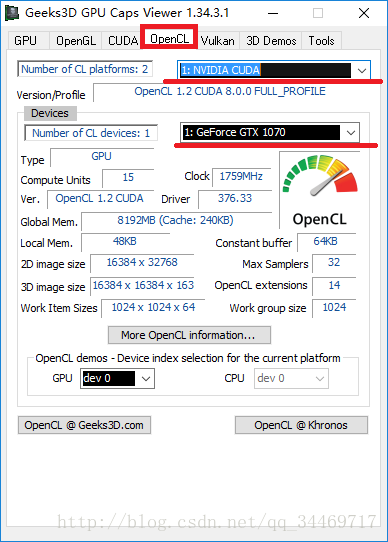Viewport: 388px width, 542px height.
Task: Click the Constant buffer value 64KB
Action: [x=325, y=241]
